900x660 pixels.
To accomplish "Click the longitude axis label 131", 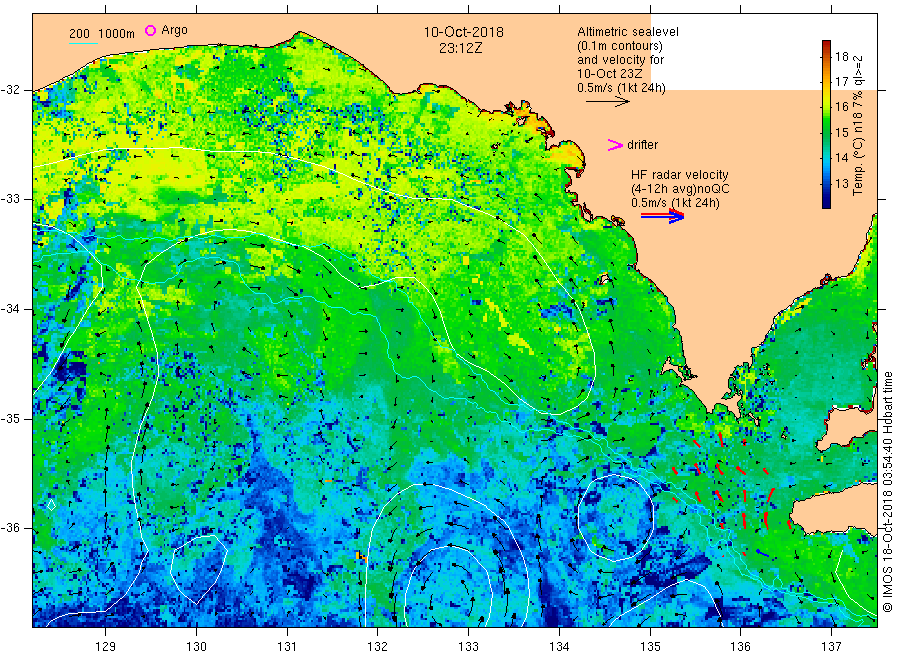I will pyautogui.click(x=287, y=647).
